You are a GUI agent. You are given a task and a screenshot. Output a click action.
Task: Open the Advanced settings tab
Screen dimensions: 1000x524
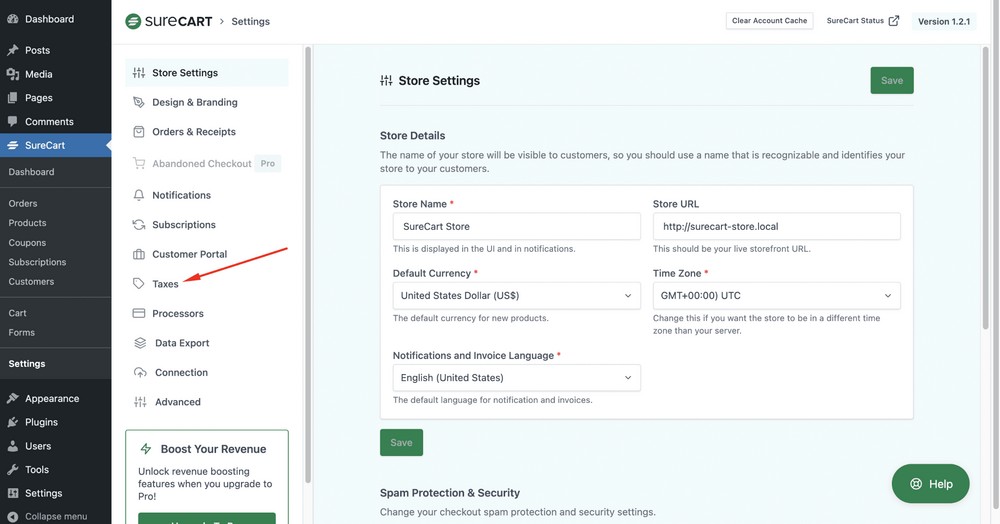176,402
